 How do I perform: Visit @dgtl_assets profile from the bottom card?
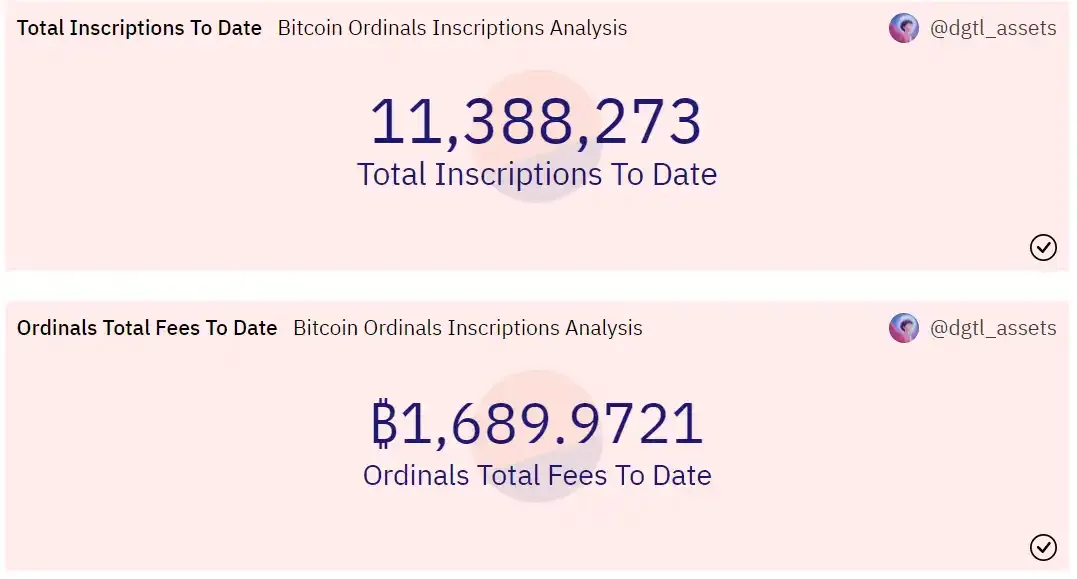[993, 328]
